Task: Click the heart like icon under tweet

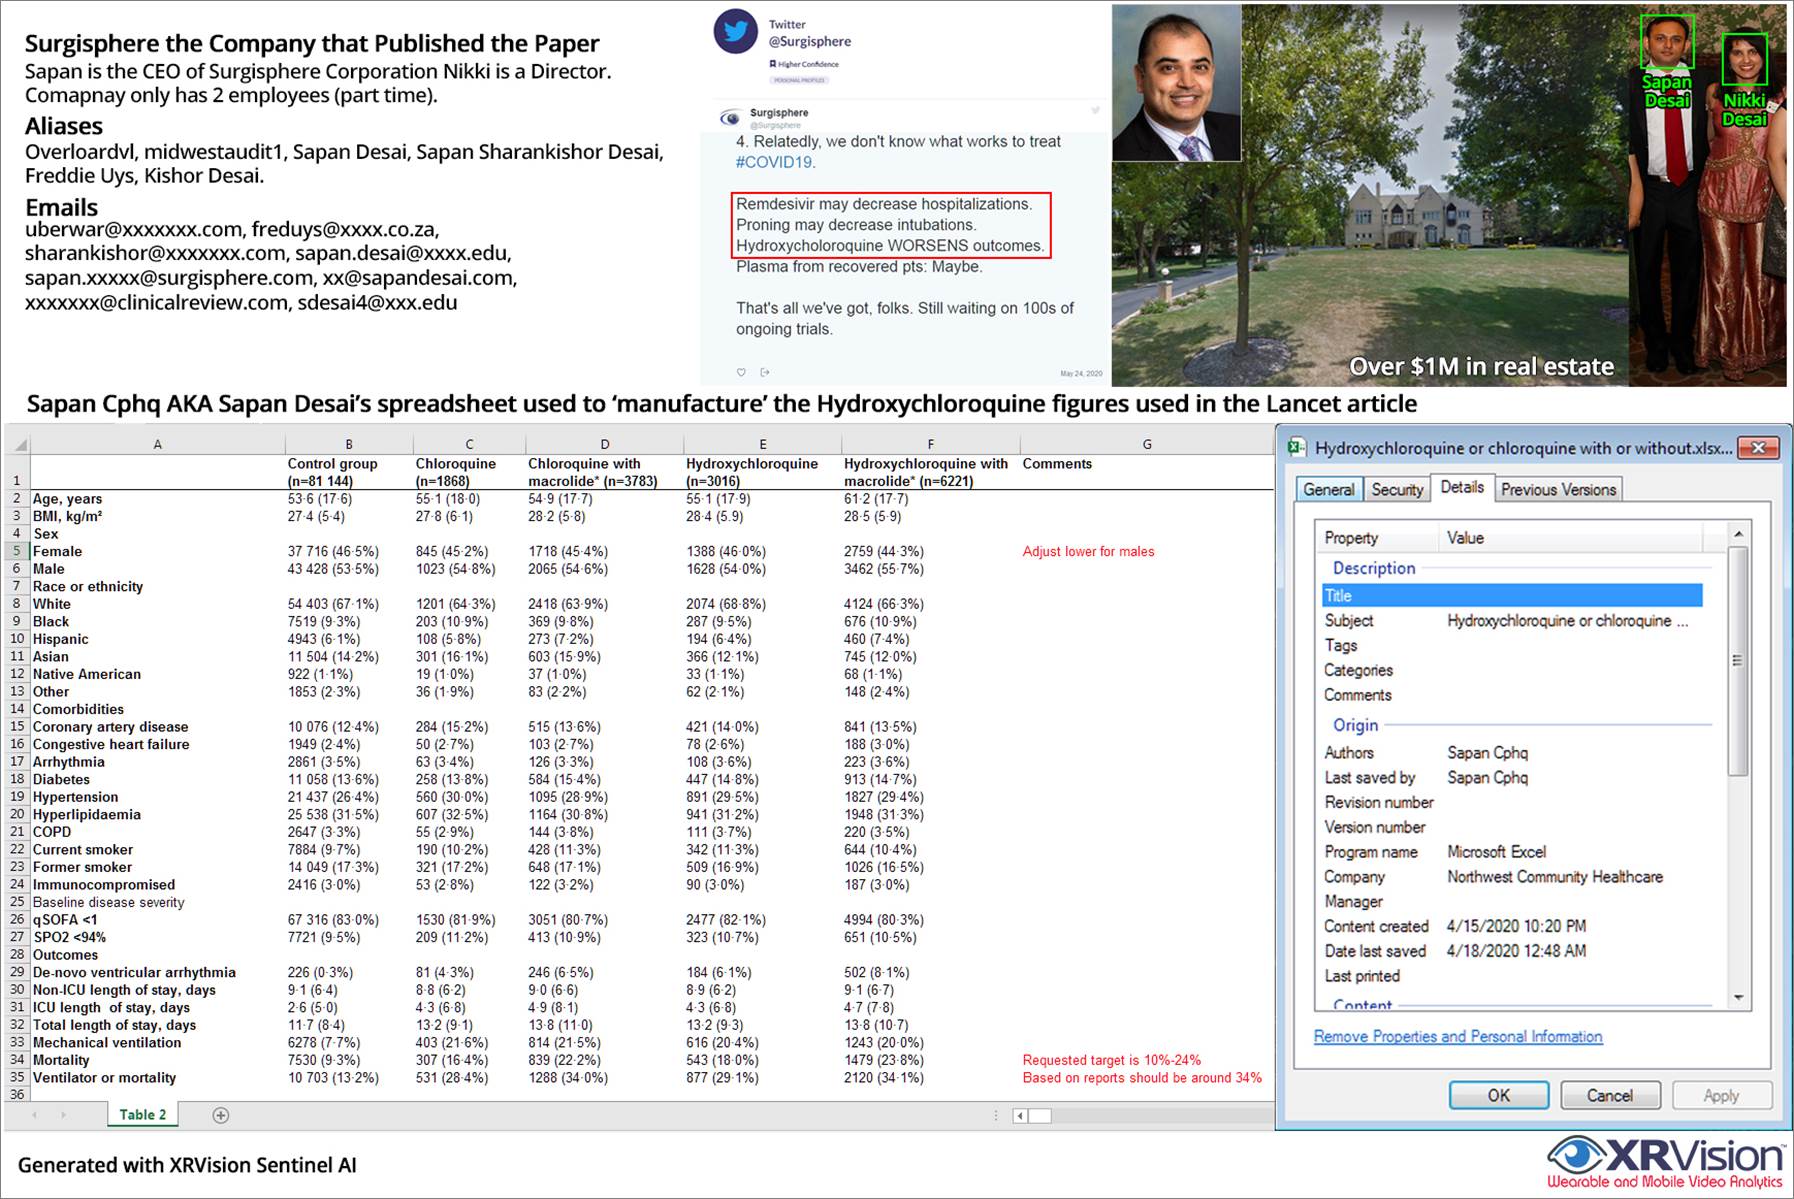Action: tap(741, 372)
